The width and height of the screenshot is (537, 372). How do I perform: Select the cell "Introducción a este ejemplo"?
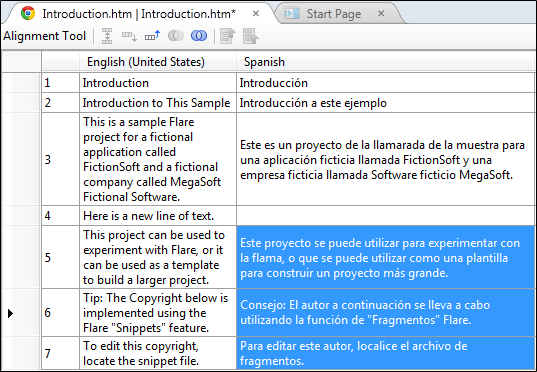(386, 103)
